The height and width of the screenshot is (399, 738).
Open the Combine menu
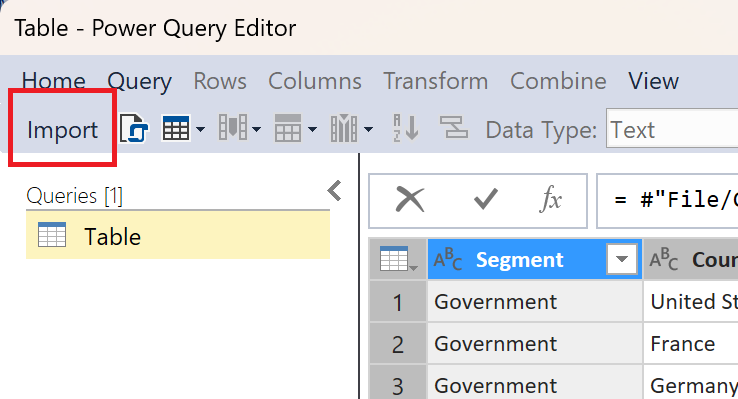pyautogui.click(x=558, y=81)
